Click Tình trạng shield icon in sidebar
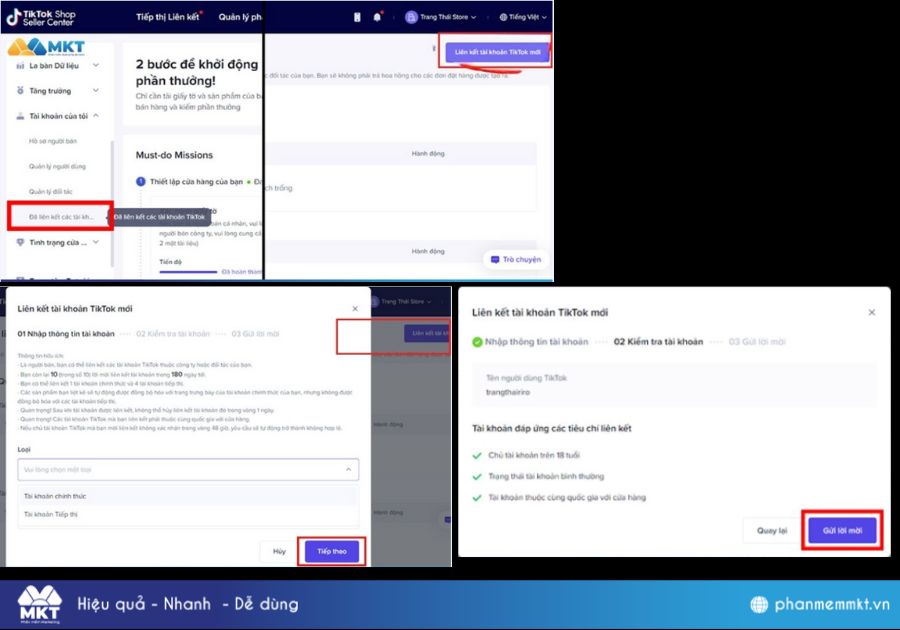The height and width of the screenshot is (630, 900). (20, 242)
